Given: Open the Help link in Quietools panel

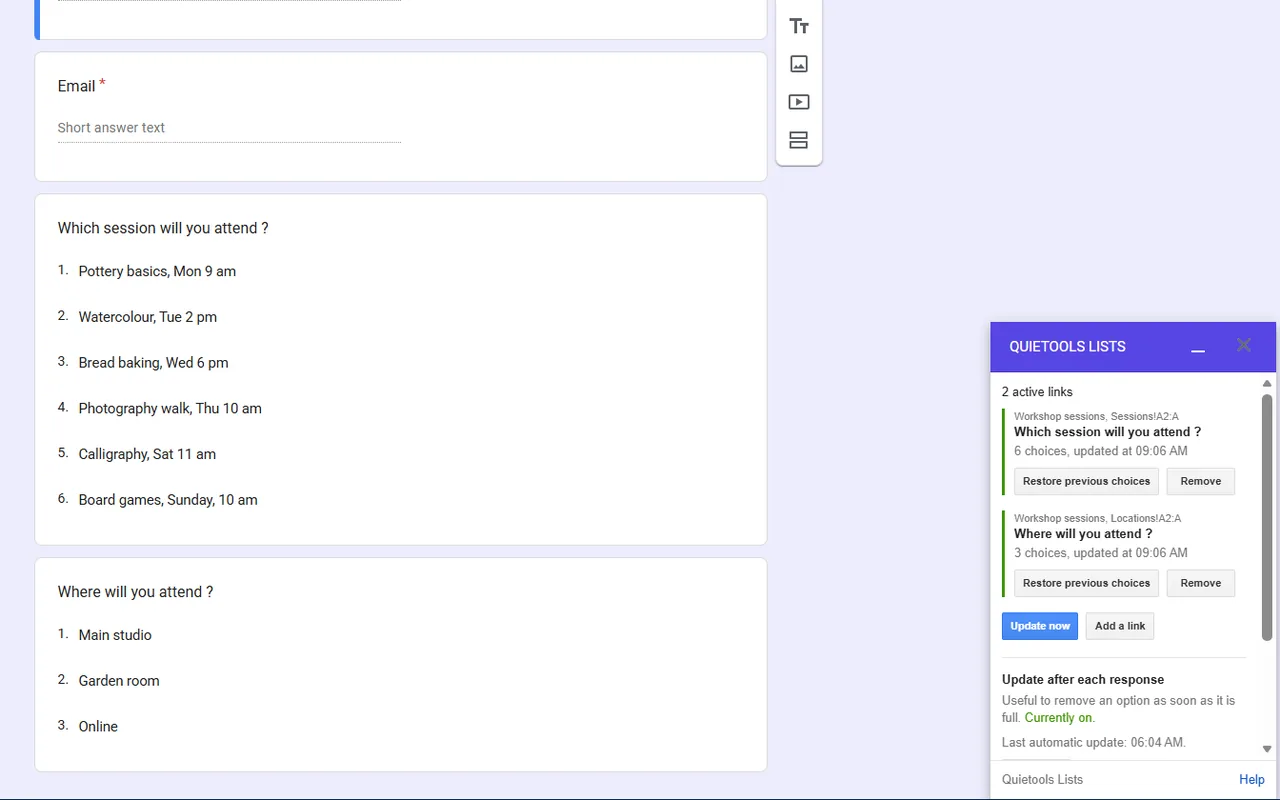Looking at the screenshot, I should 1252,779.
